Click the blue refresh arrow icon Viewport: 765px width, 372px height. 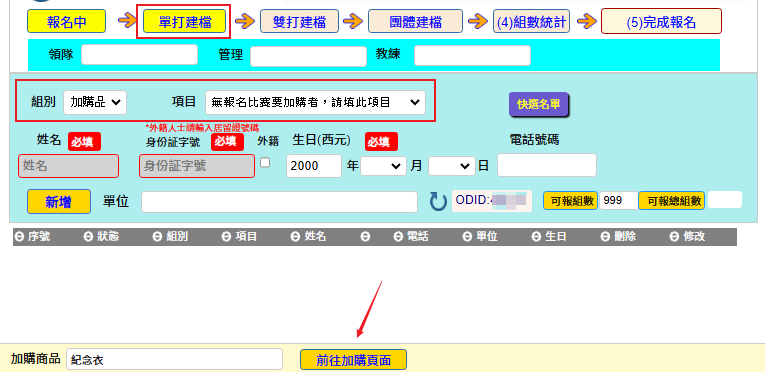click(438, 201)
